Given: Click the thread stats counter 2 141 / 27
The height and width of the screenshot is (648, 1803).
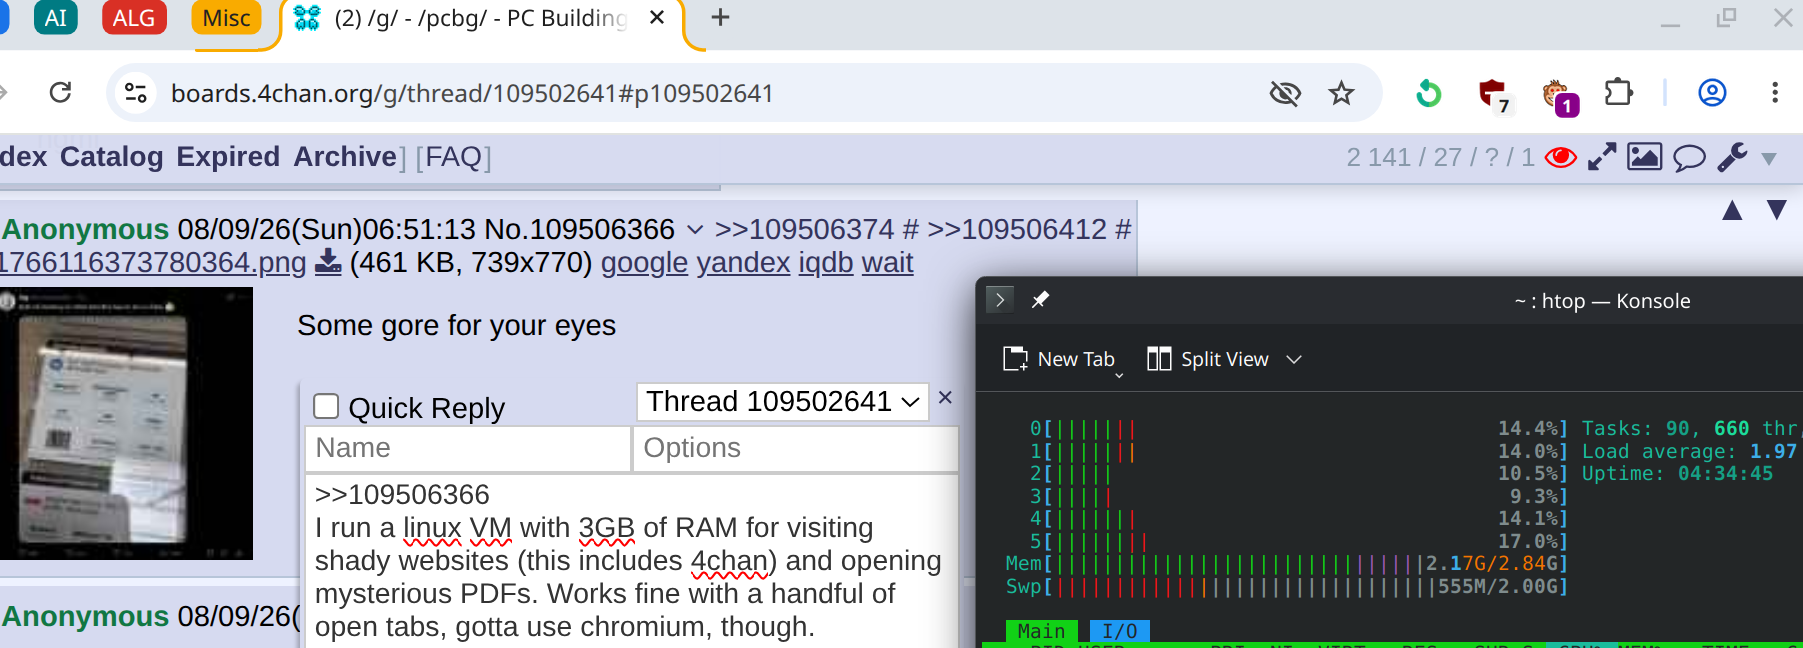Looking at the screenshot, I should coord(1440,158).
